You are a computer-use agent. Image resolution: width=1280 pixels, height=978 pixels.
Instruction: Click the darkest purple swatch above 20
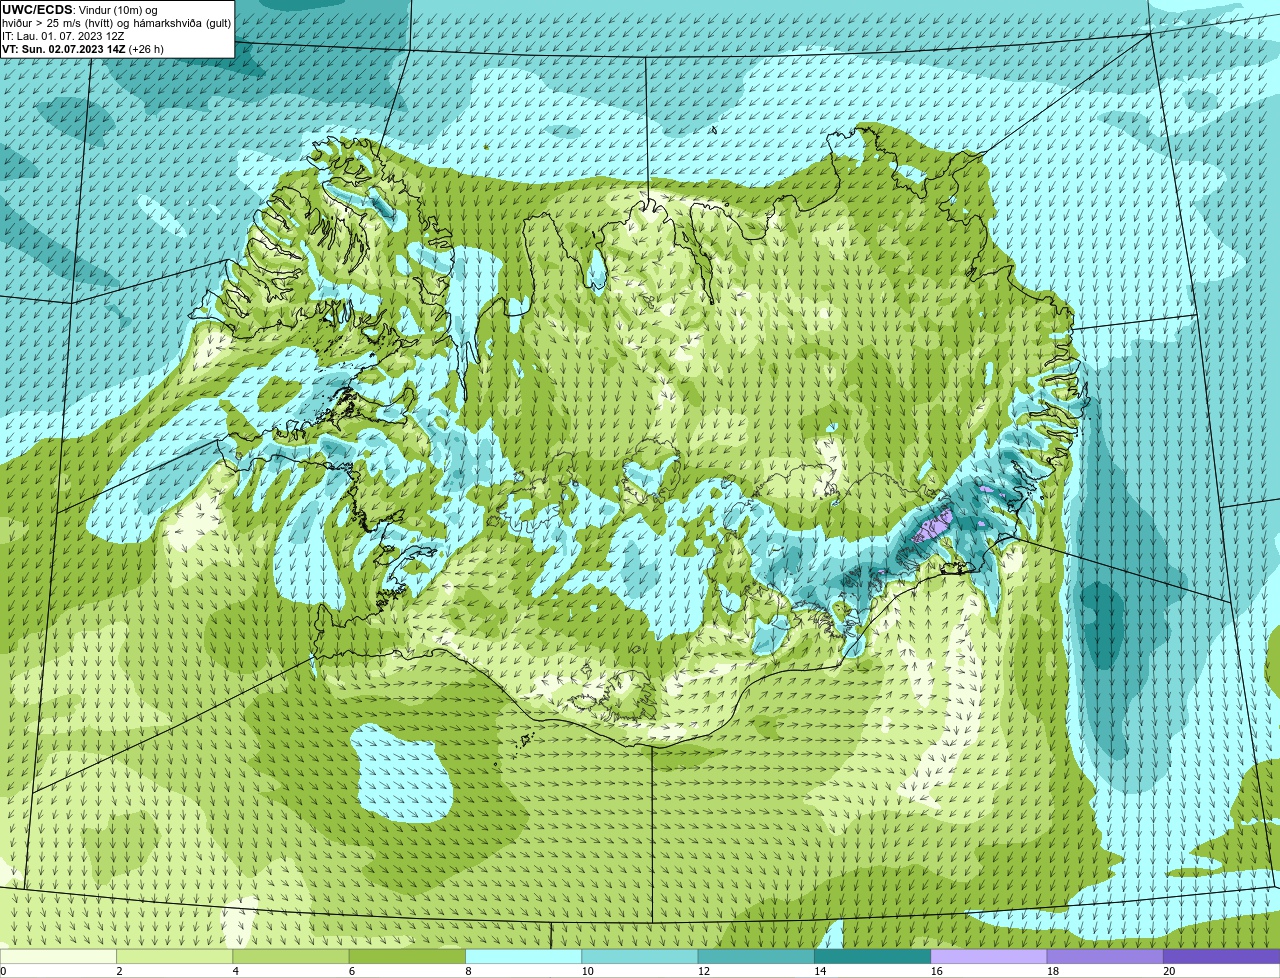tap(1222, 956)
